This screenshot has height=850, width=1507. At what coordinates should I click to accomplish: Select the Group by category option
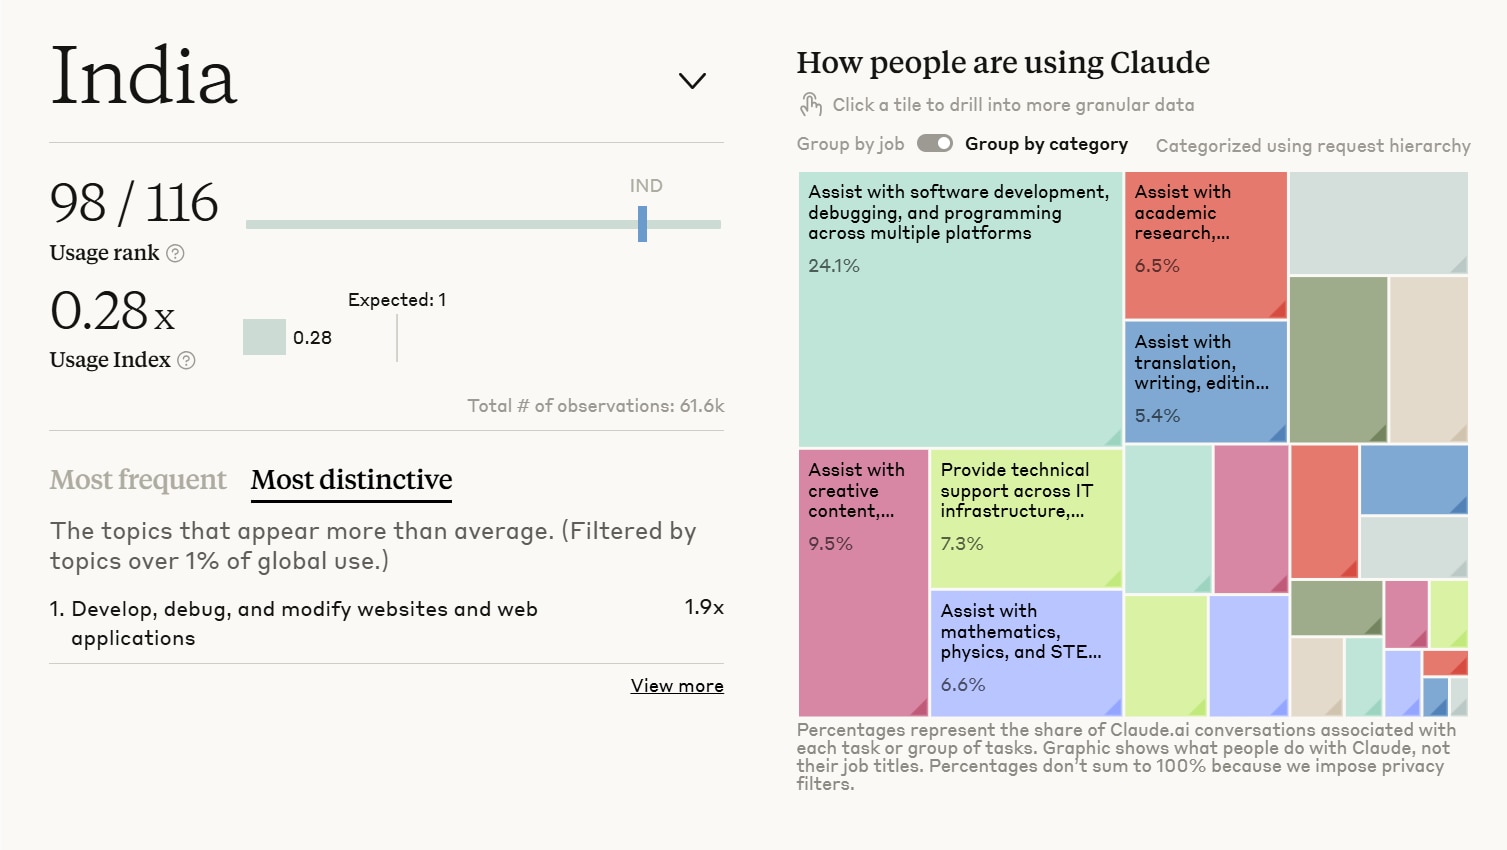pos(1046,144)
